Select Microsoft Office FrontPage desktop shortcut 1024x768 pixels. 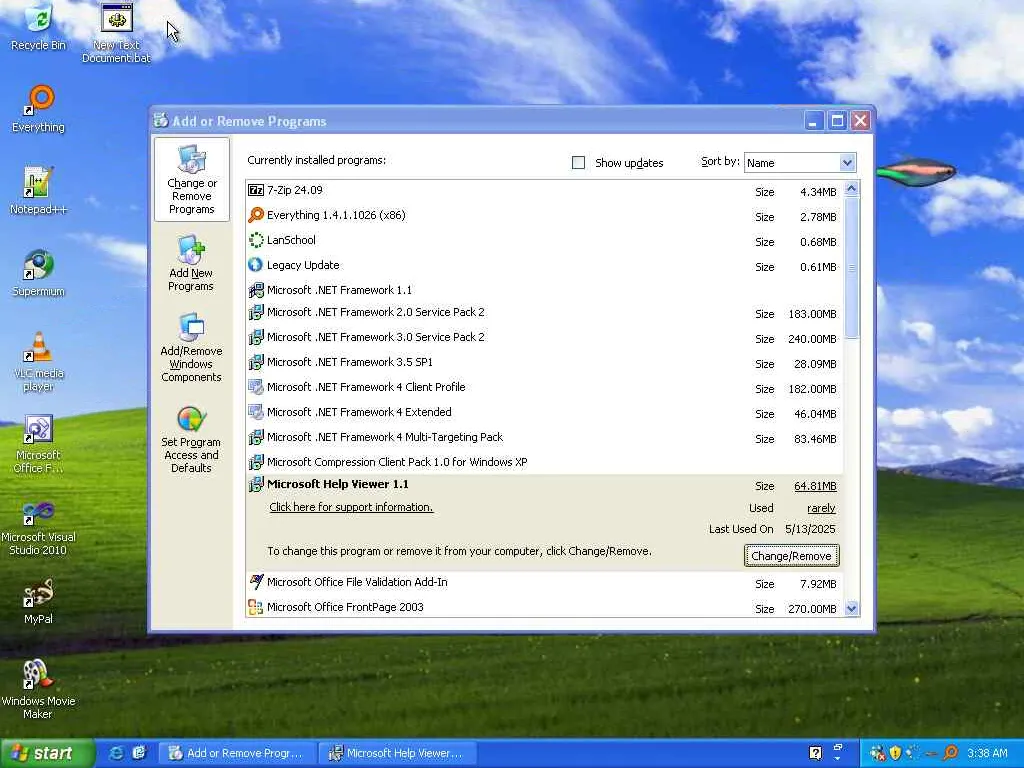(x=39, y=444)
